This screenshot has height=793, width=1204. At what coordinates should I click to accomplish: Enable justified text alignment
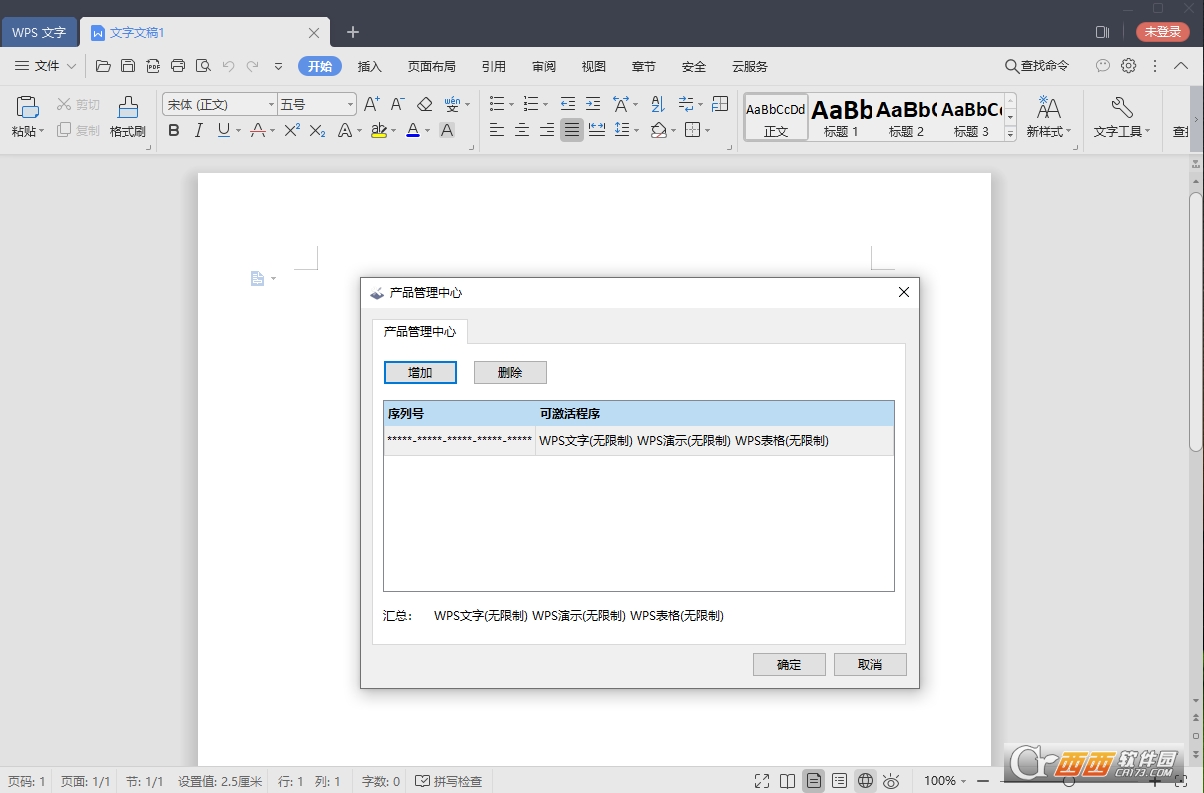click(x=571, y=130)
